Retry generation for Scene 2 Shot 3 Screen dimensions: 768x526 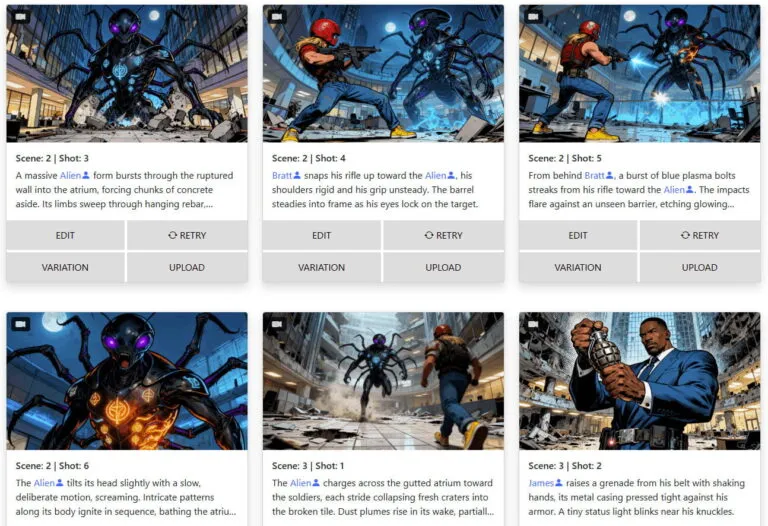(x=187, y=236)
